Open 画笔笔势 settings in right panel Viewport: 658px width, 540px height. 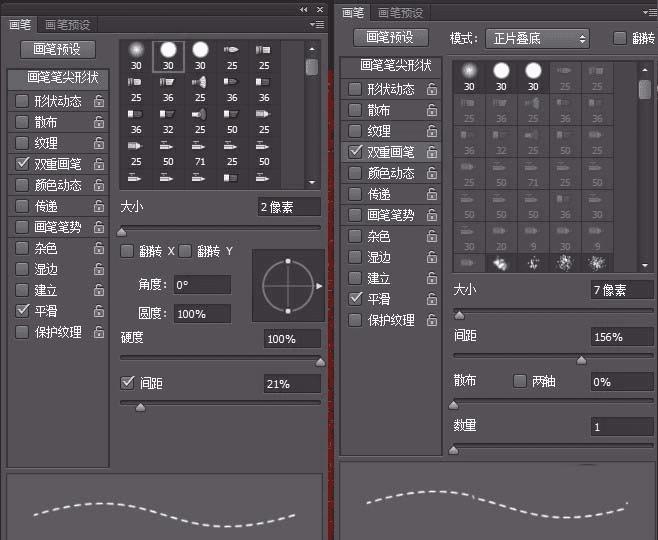coord(391,215)
